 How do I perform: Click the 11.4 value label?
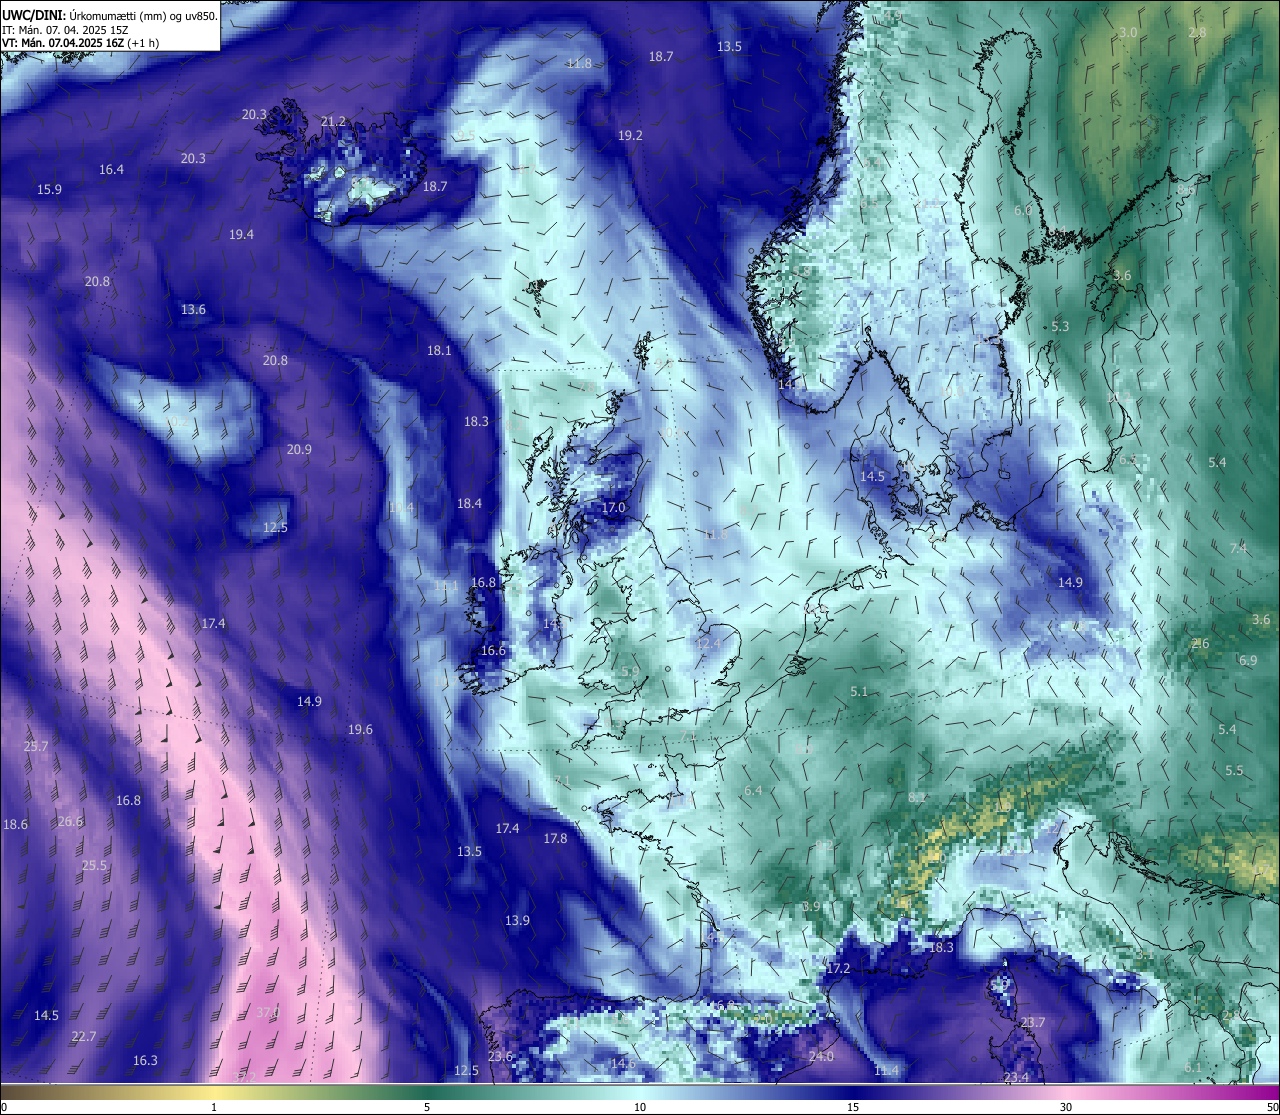886,1070
